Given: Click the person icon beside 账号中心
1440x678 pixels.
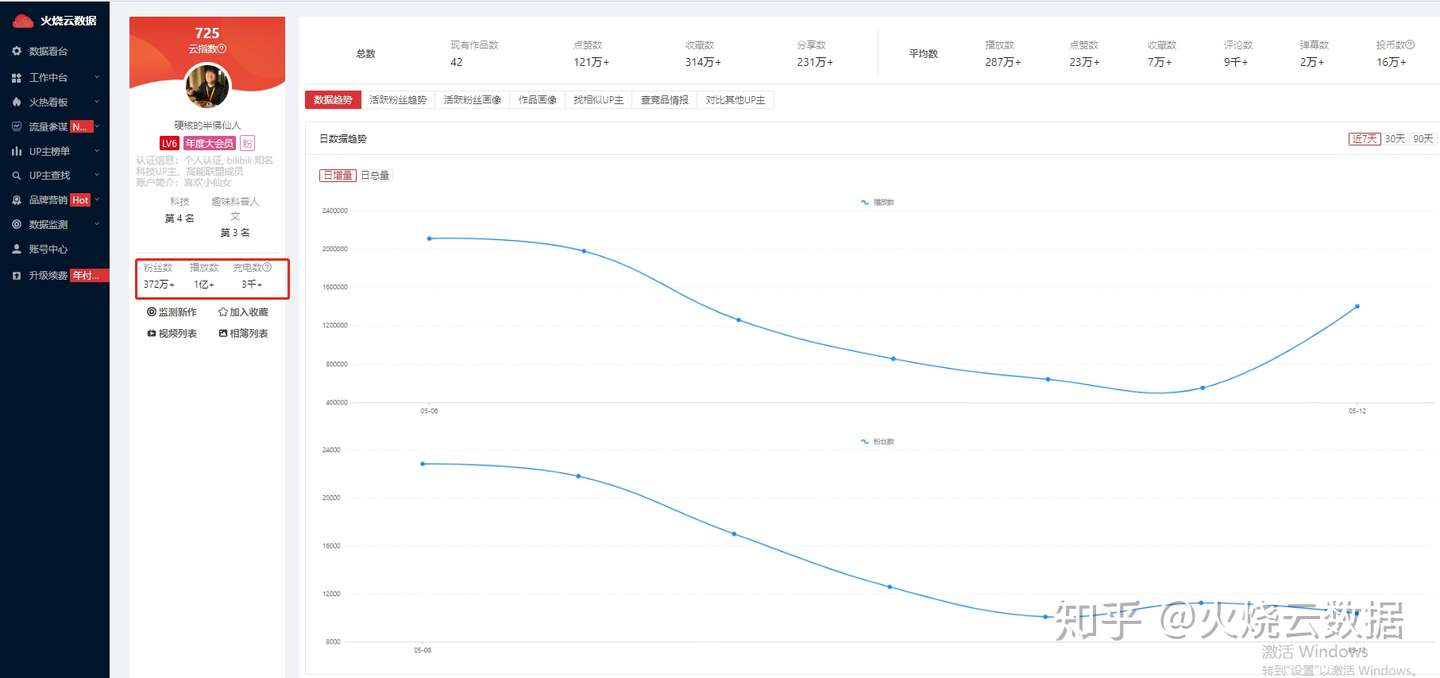Looking at the screenshot, I should [16, 249].
